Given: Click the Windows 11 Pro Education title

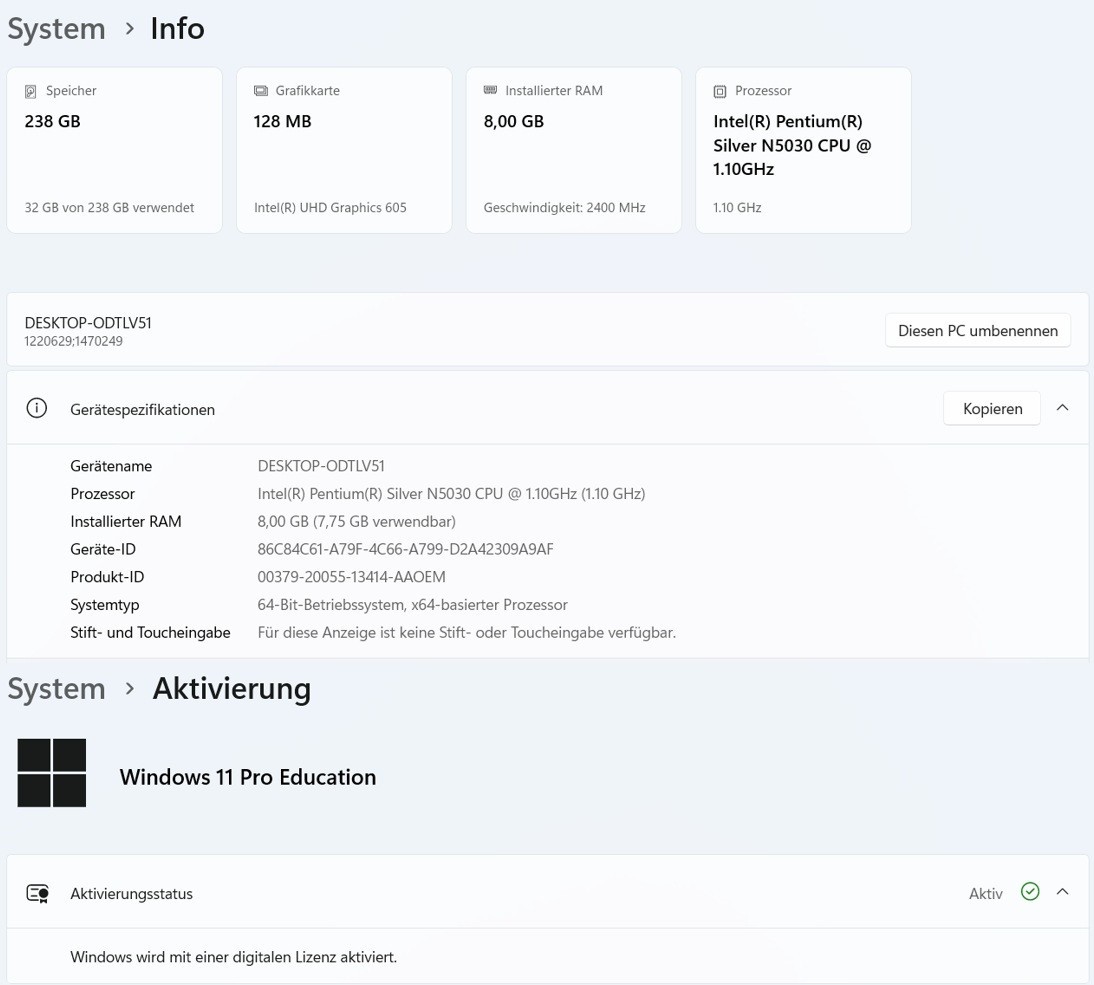Looking at the screenshot, I should tap(248, 776).
